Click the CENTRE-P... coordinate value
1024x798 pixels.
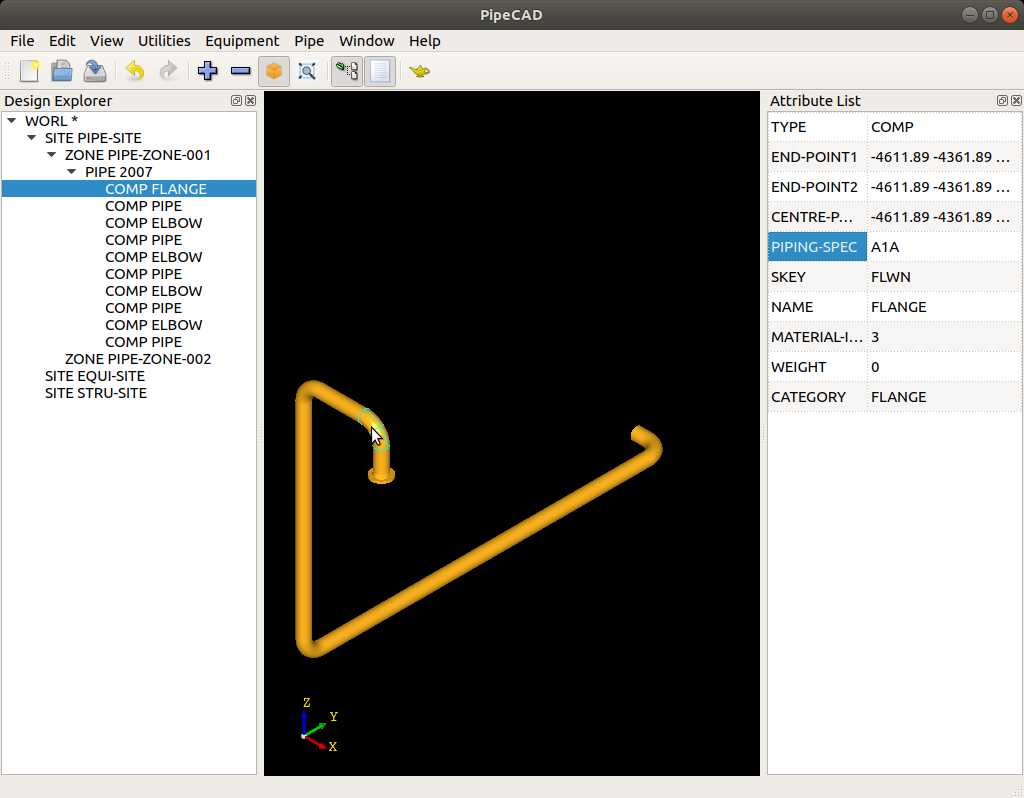point(944,217)
